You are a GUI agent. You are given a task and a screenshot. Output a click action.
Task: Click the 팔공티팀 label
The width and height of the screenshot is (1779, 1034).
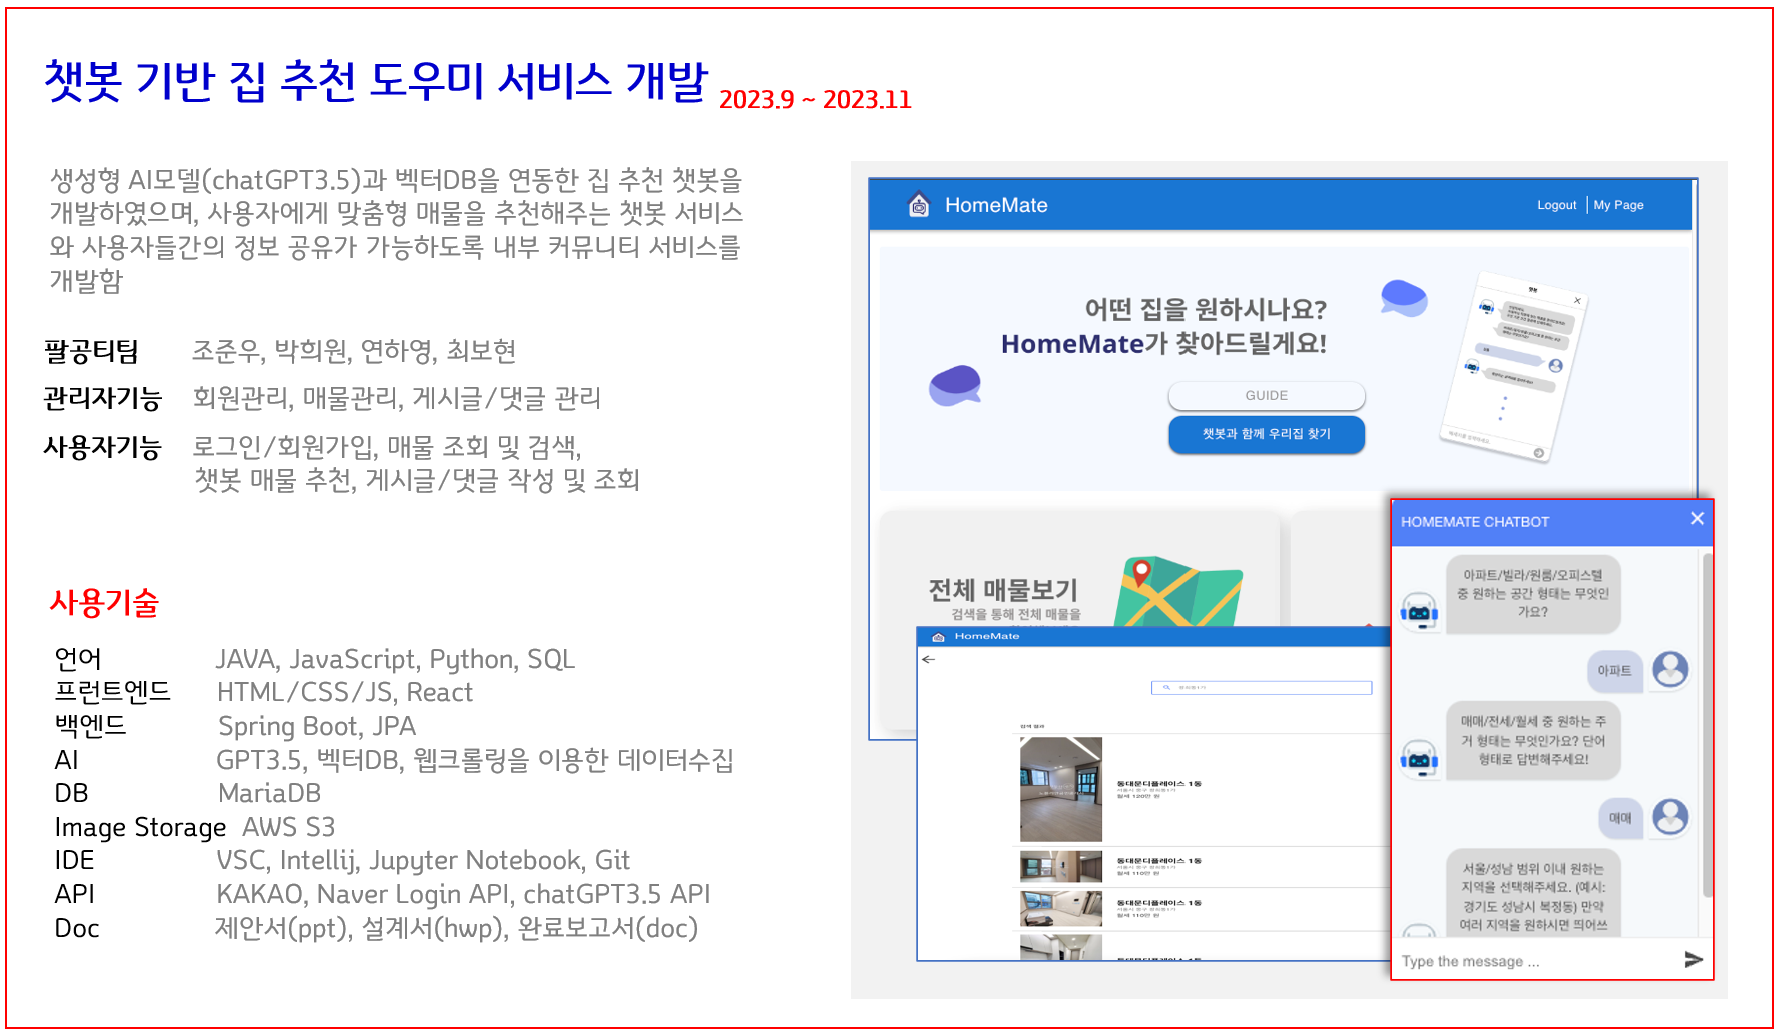coord(91,351)
